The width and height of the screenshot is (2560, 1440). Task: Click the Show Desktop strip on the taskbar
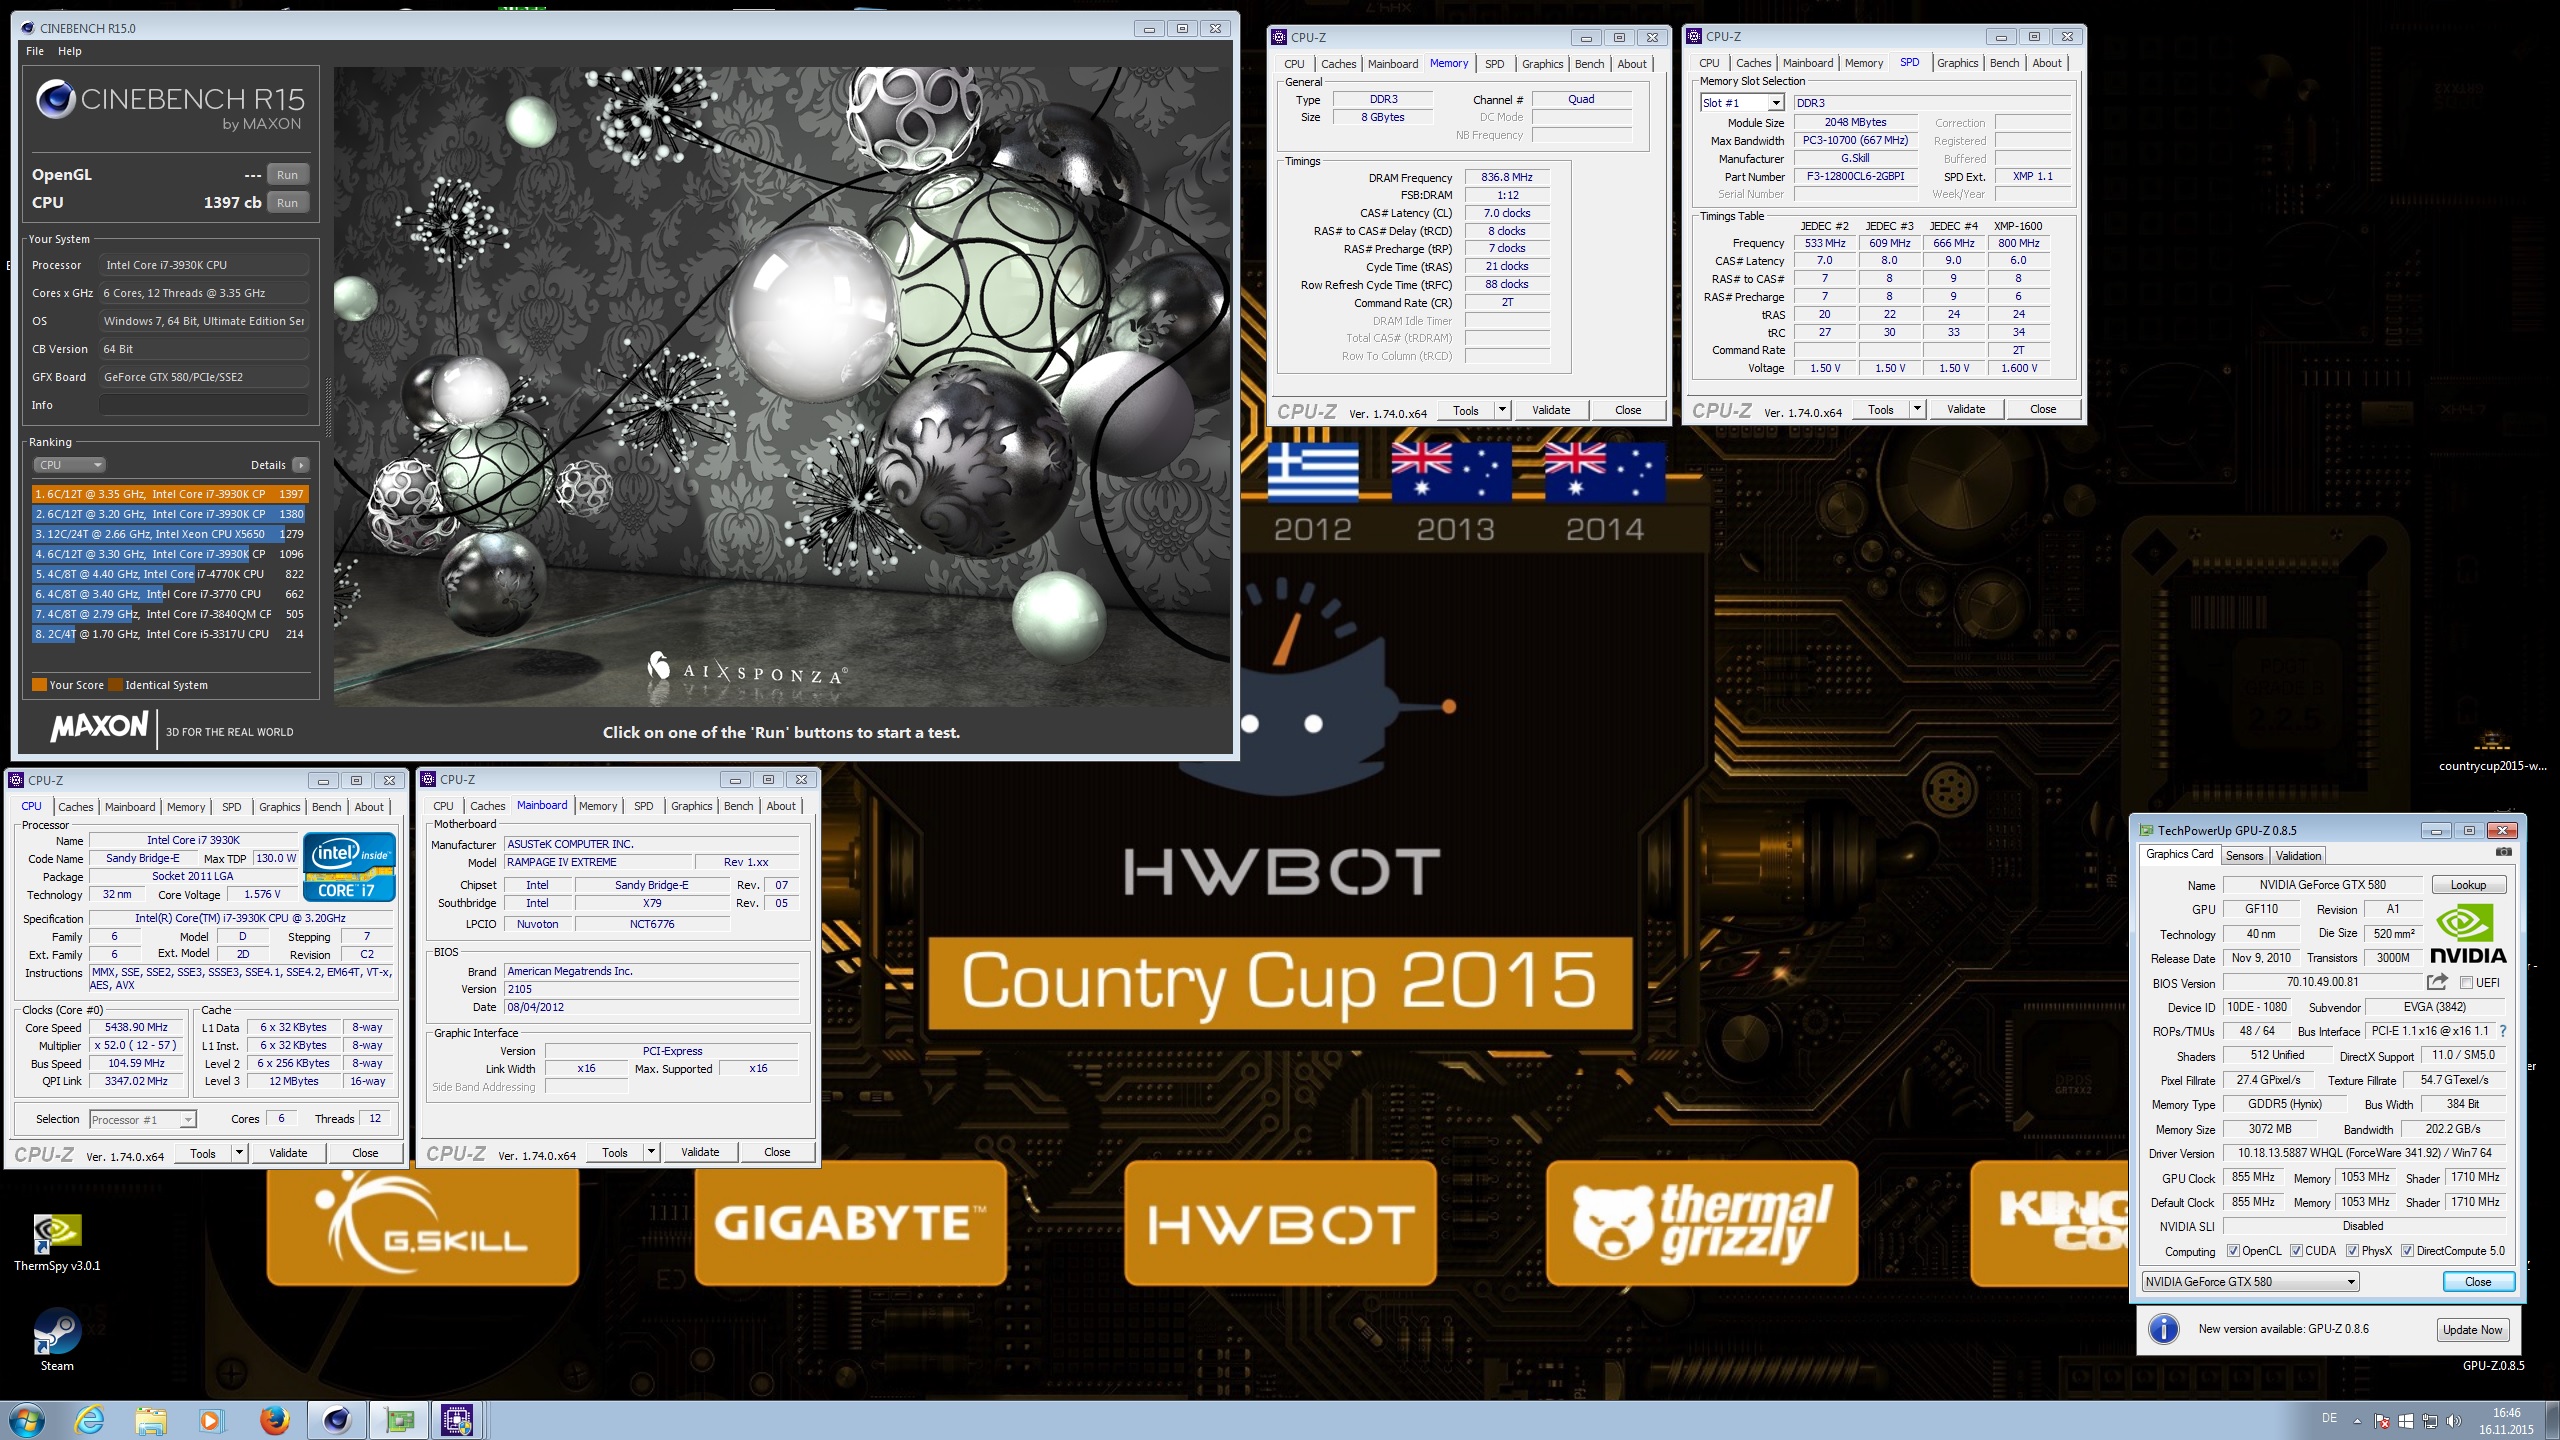coord(2553,1420)
